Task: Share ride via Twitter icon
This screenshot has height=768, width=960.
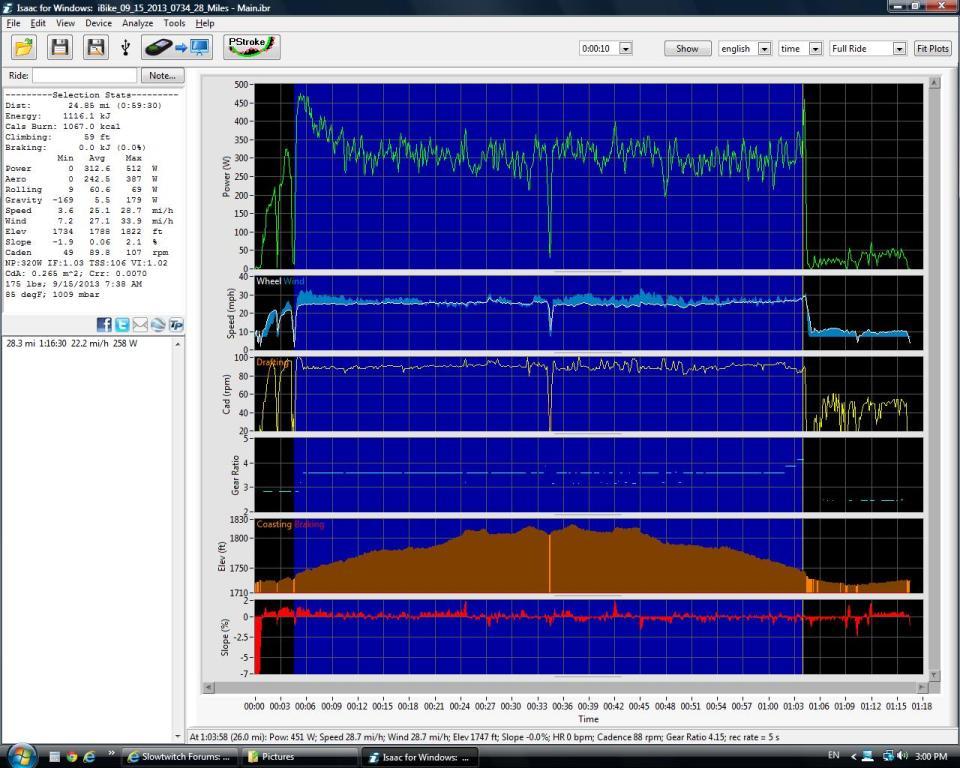Action: tap(122, 324)
